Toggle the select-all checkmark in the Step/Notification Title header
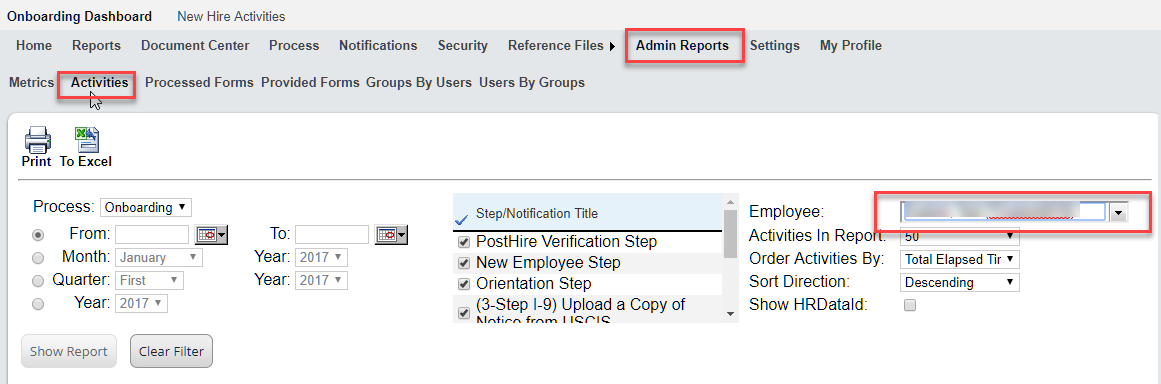 pos(461,219)
